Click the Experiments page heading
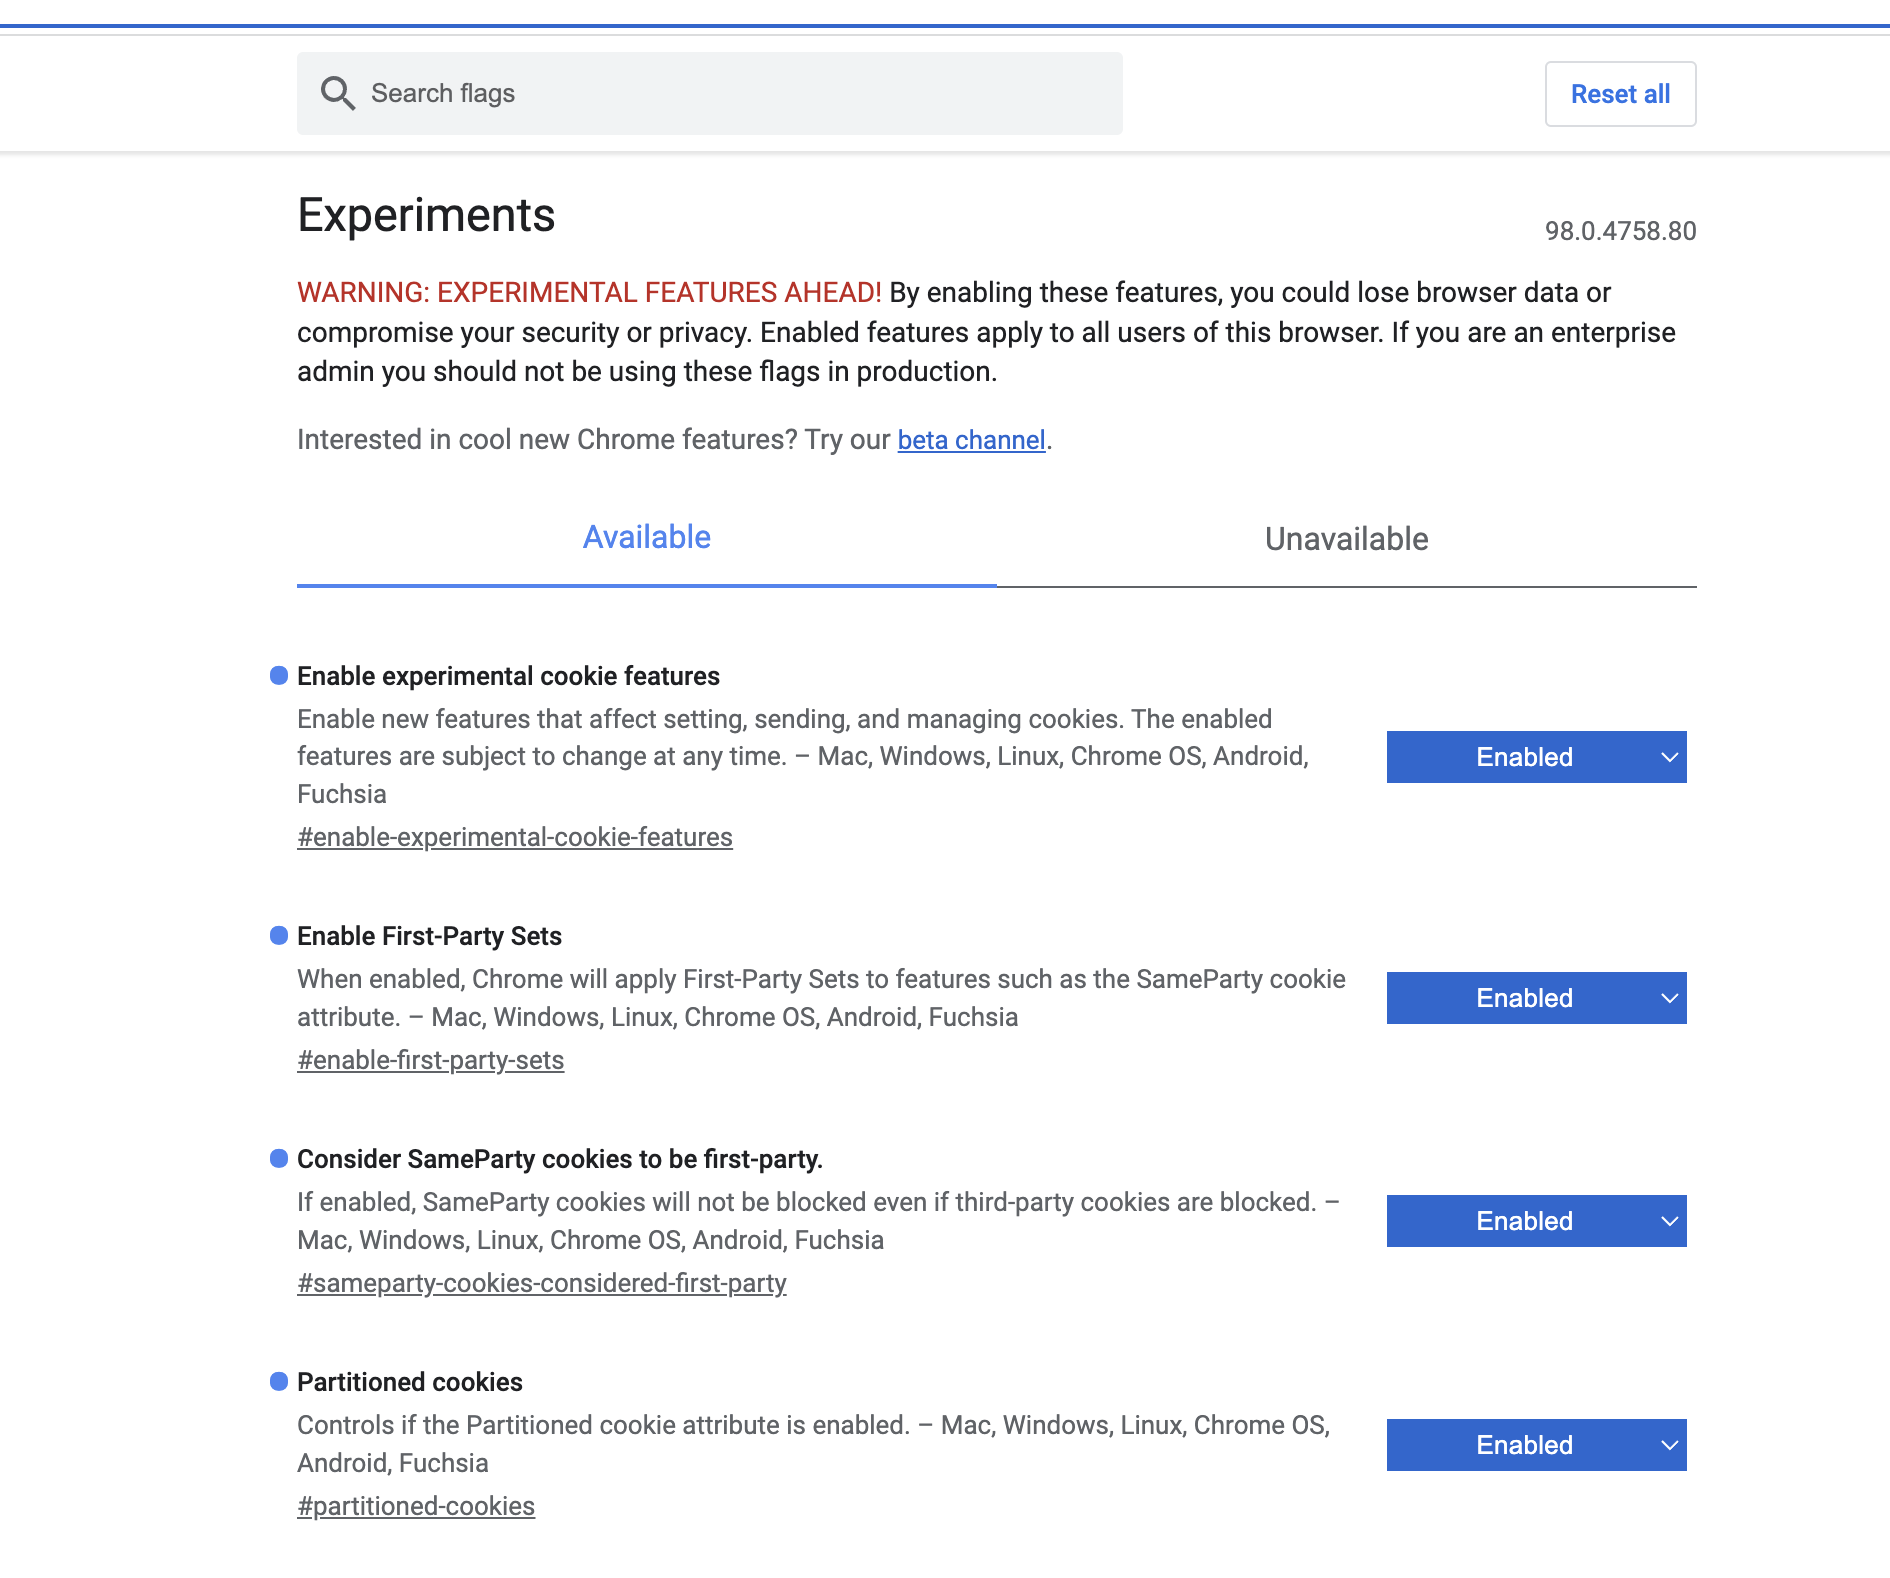Viewport: 1890px width, 1578px height. pos(426,215)
